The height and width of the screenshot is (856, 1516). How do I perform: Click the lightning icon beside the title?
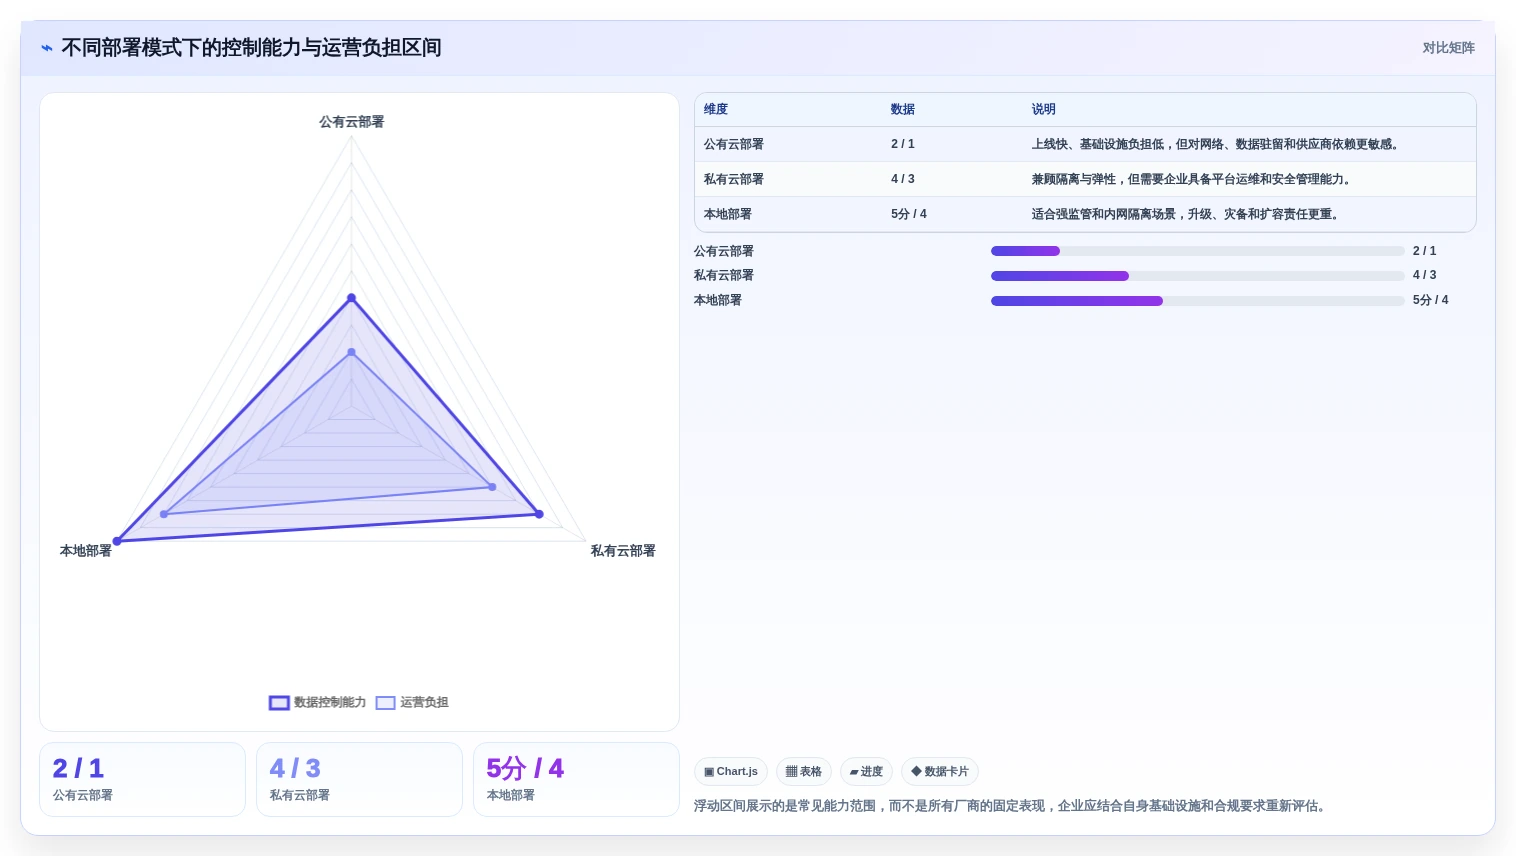(47, 48)
